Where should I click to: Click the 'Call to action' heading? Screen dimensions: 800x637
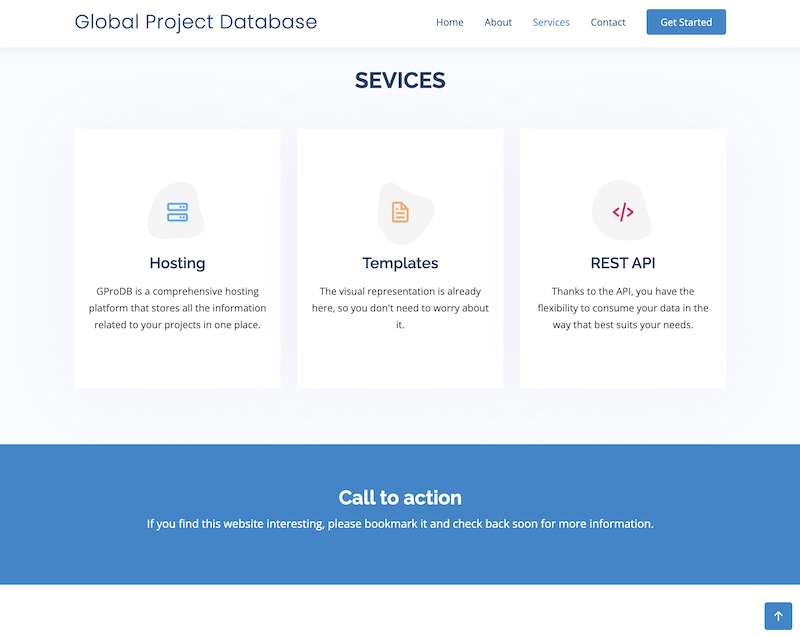pos(400,497)
